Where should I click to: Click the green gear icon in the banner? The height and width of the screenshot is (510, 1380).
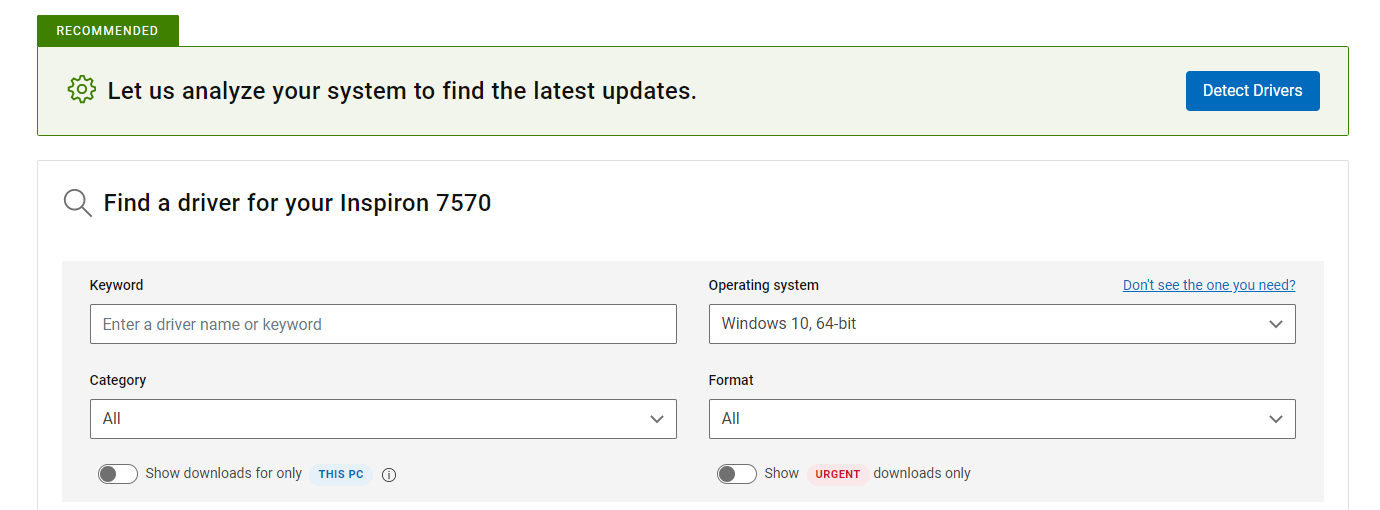pos(81,90)
